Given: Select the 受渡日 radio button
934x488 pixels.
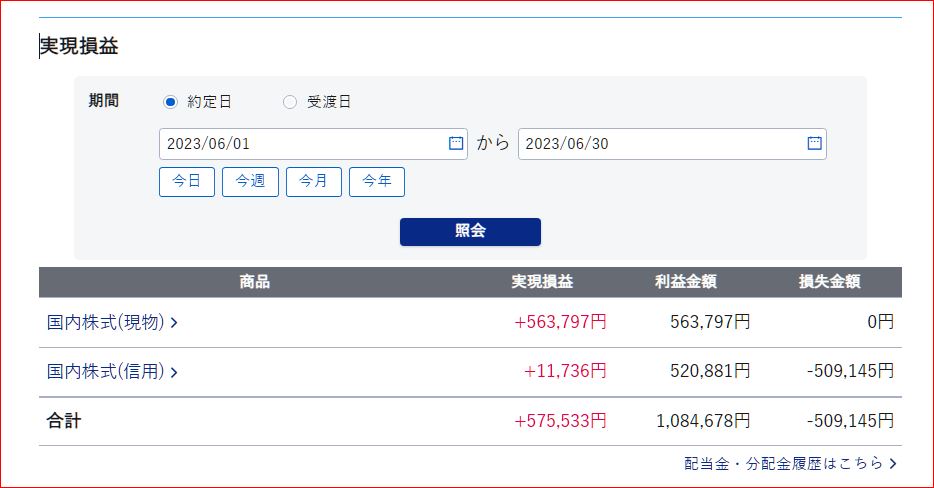Looking at the screenshot, I should pos(290,101).
